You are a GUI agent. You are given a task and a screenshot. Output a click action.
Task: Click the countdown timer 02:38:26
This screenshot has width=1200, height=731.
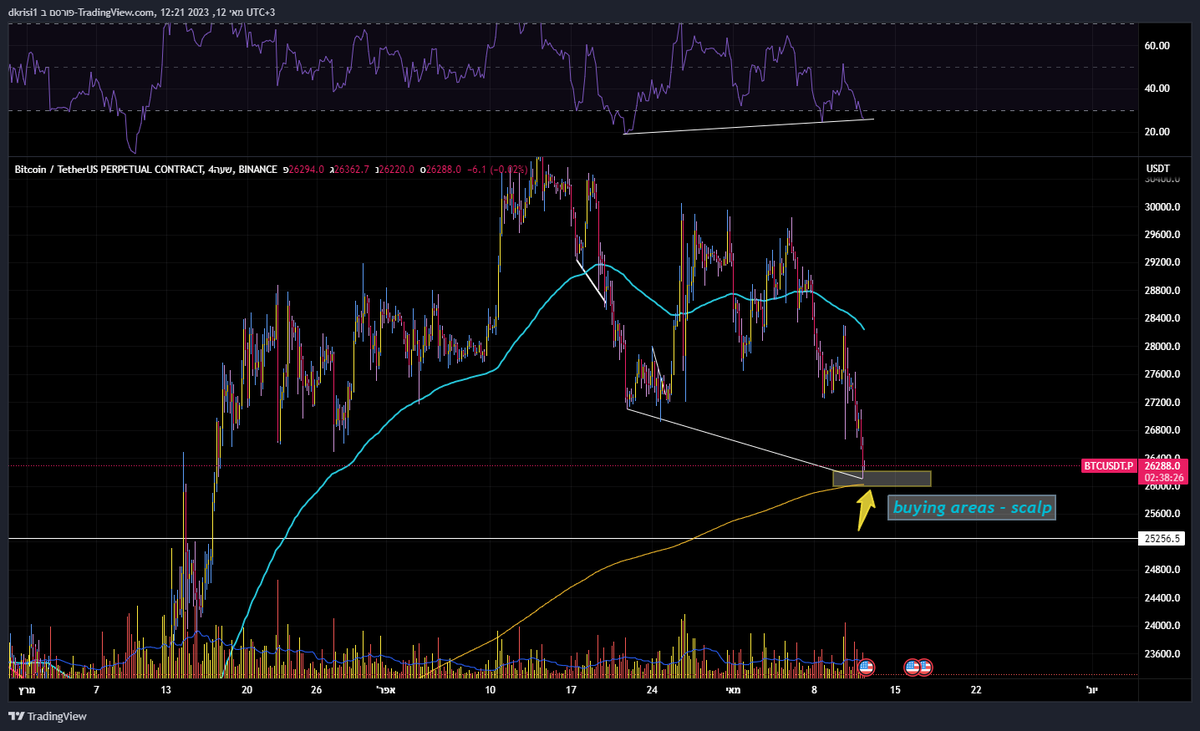[1163, 477]
